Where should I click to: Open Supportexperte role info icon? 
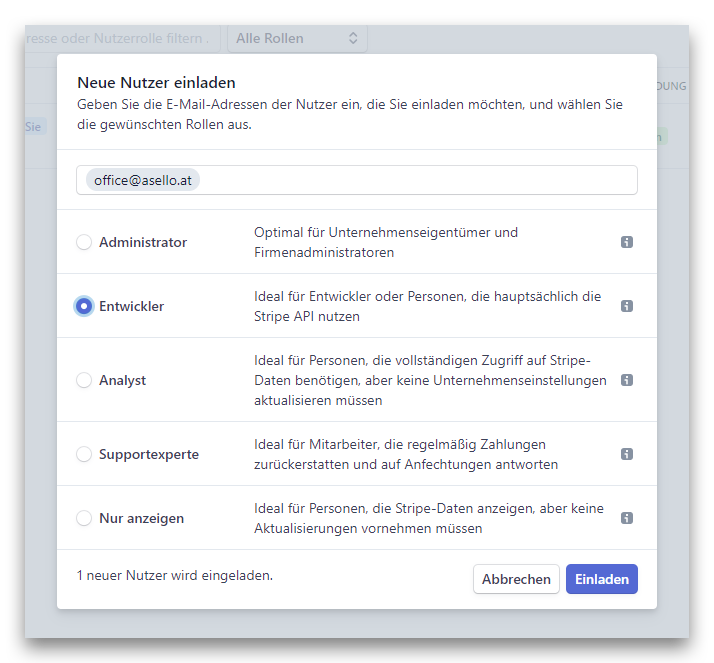point(627,454)
